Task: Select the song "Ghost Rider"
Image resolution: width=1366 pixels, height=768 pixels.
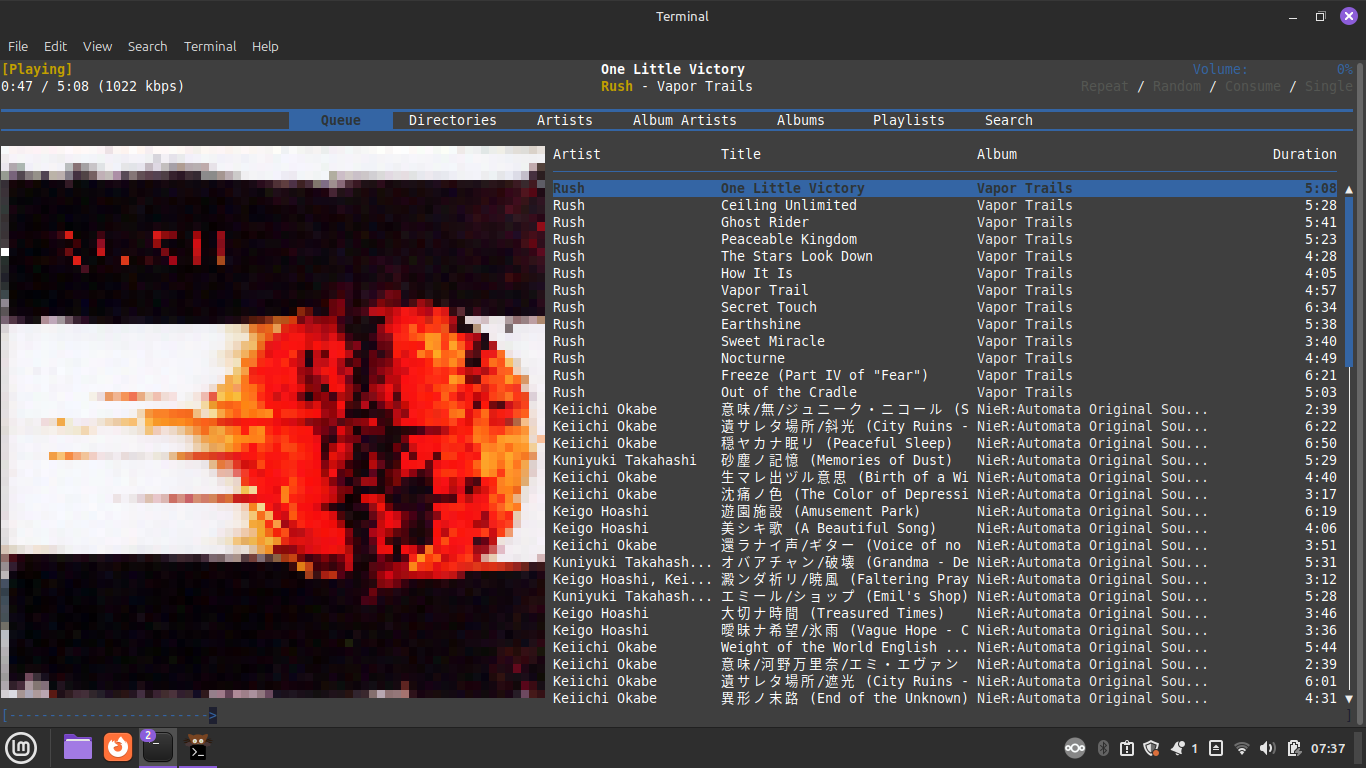Action: pos(945,222)
